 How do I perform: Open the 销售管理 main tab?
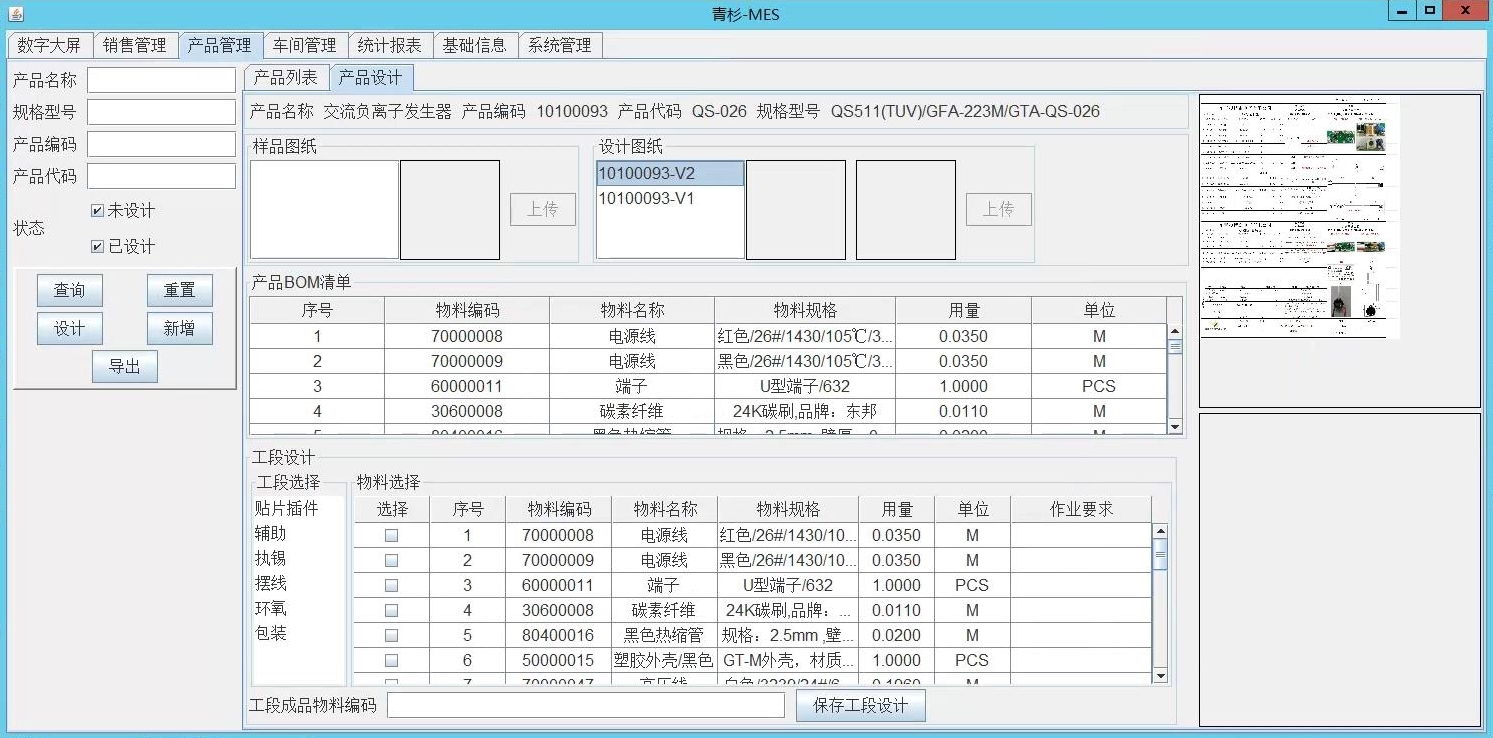pos(135,45)
